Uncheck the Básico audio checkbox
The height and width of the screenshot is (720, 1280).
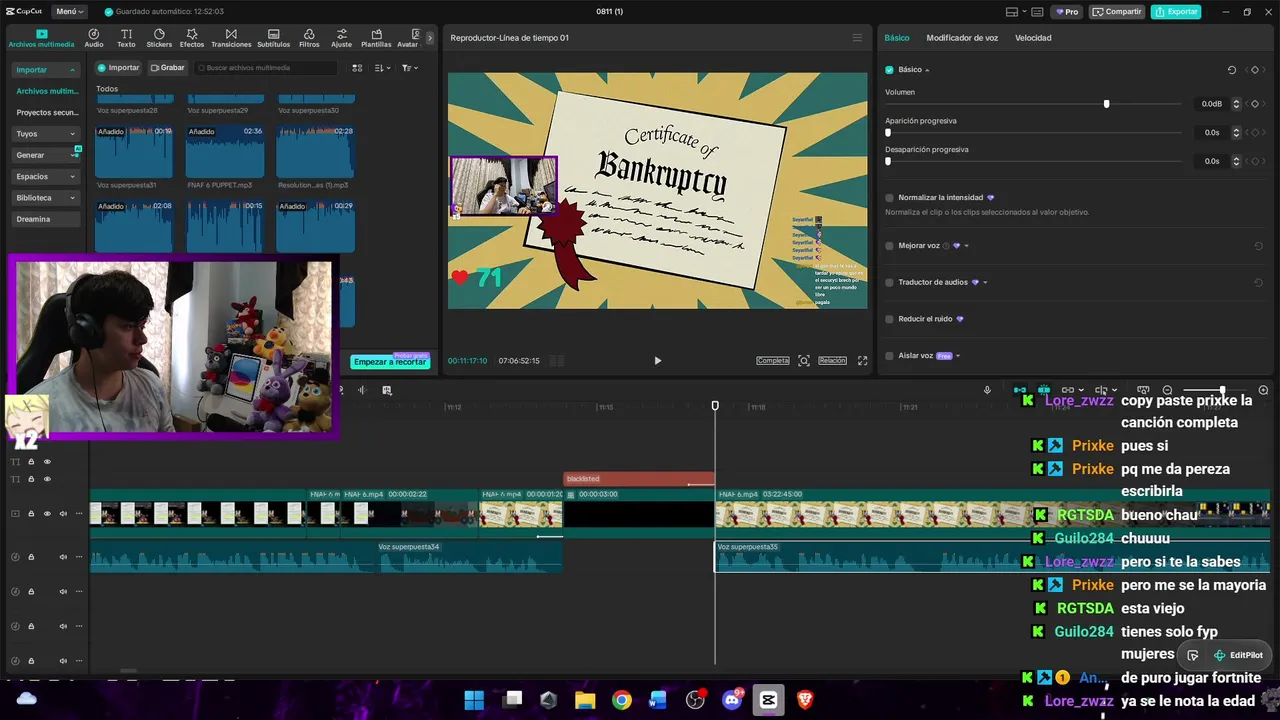[889, 70]
